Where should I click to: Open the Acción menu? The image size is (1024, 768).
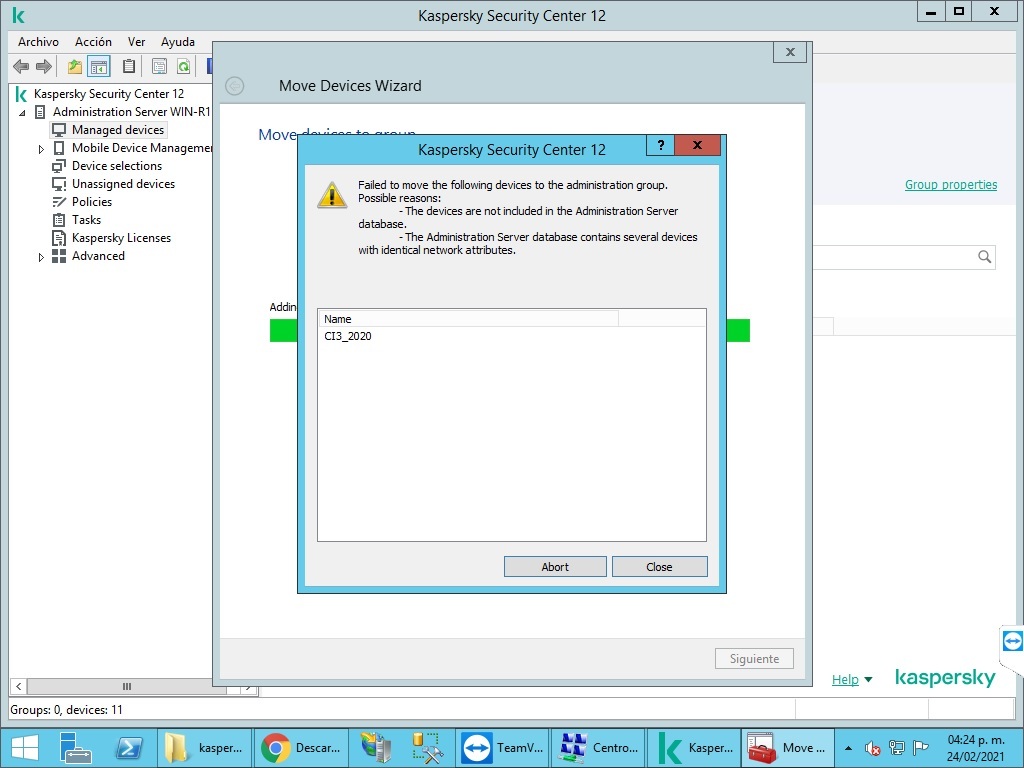coord(93,42)
